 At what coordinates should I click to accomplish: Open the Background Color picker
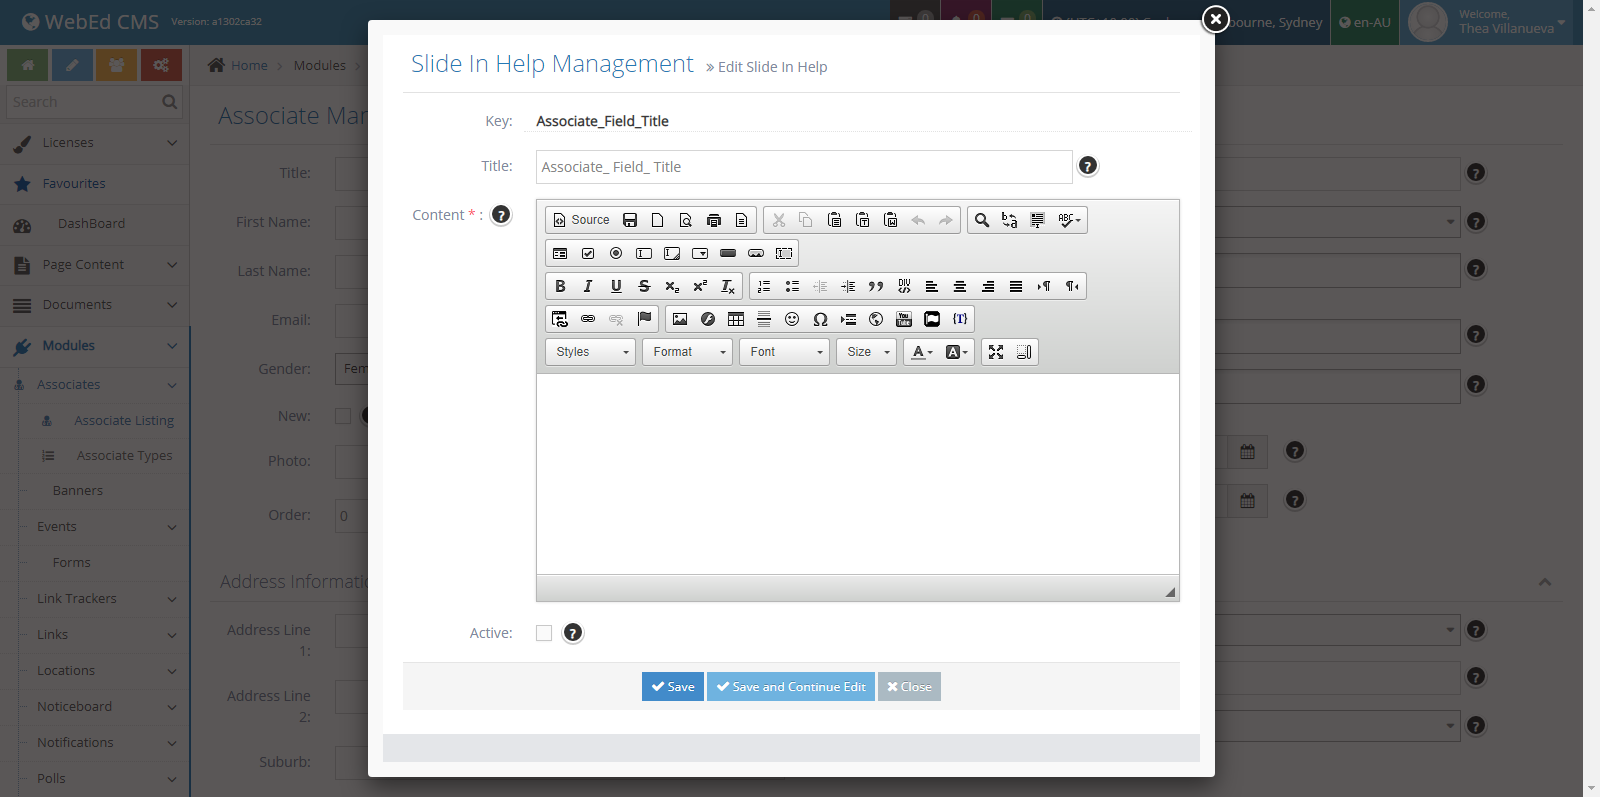click(x=956, y=352)
